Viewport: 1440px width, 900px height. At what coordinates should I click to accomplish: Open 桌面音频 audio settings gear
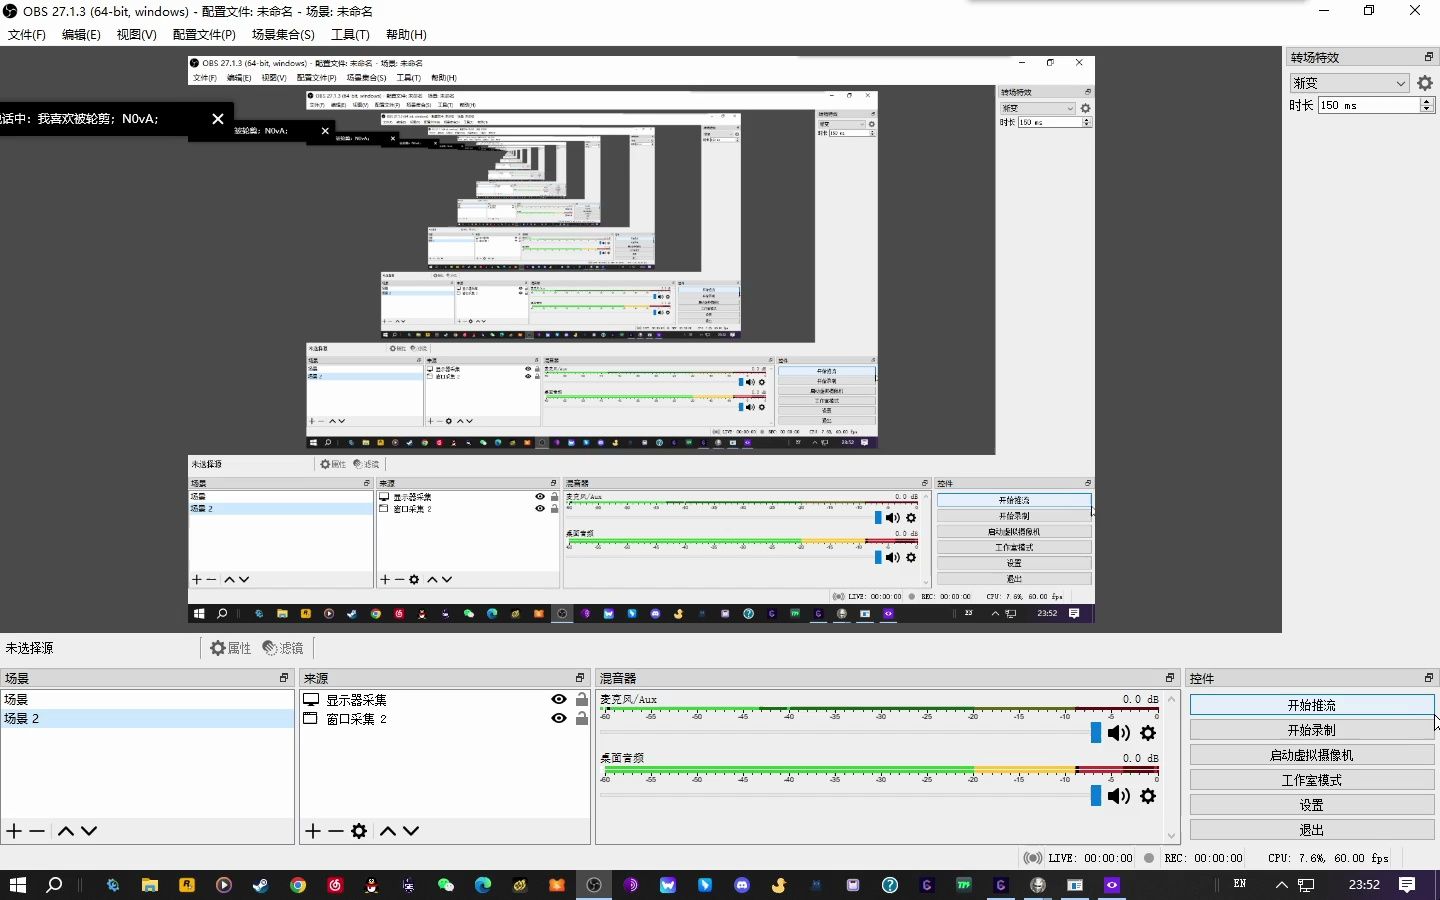(x=1148, y=796)
